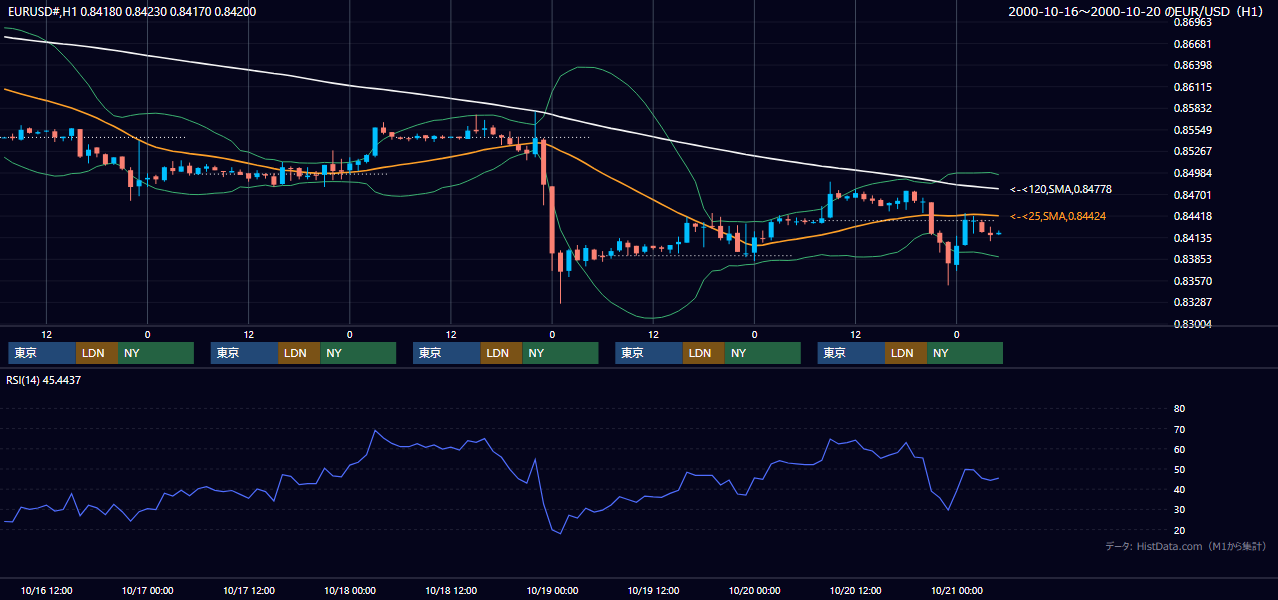Click RSI scale level 50
The image size is (1278, 600).
(x=1179, y=469)
